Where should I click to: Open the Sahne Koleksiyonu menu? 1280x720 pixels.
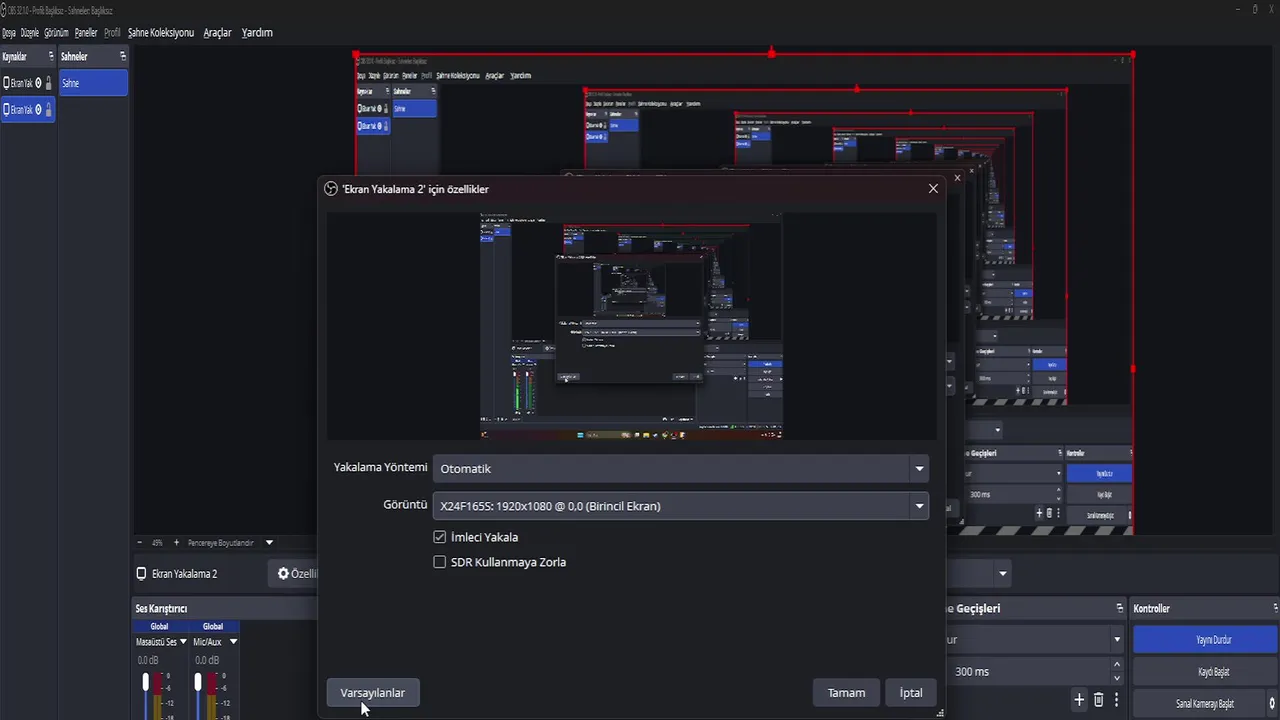pos(161,33)
